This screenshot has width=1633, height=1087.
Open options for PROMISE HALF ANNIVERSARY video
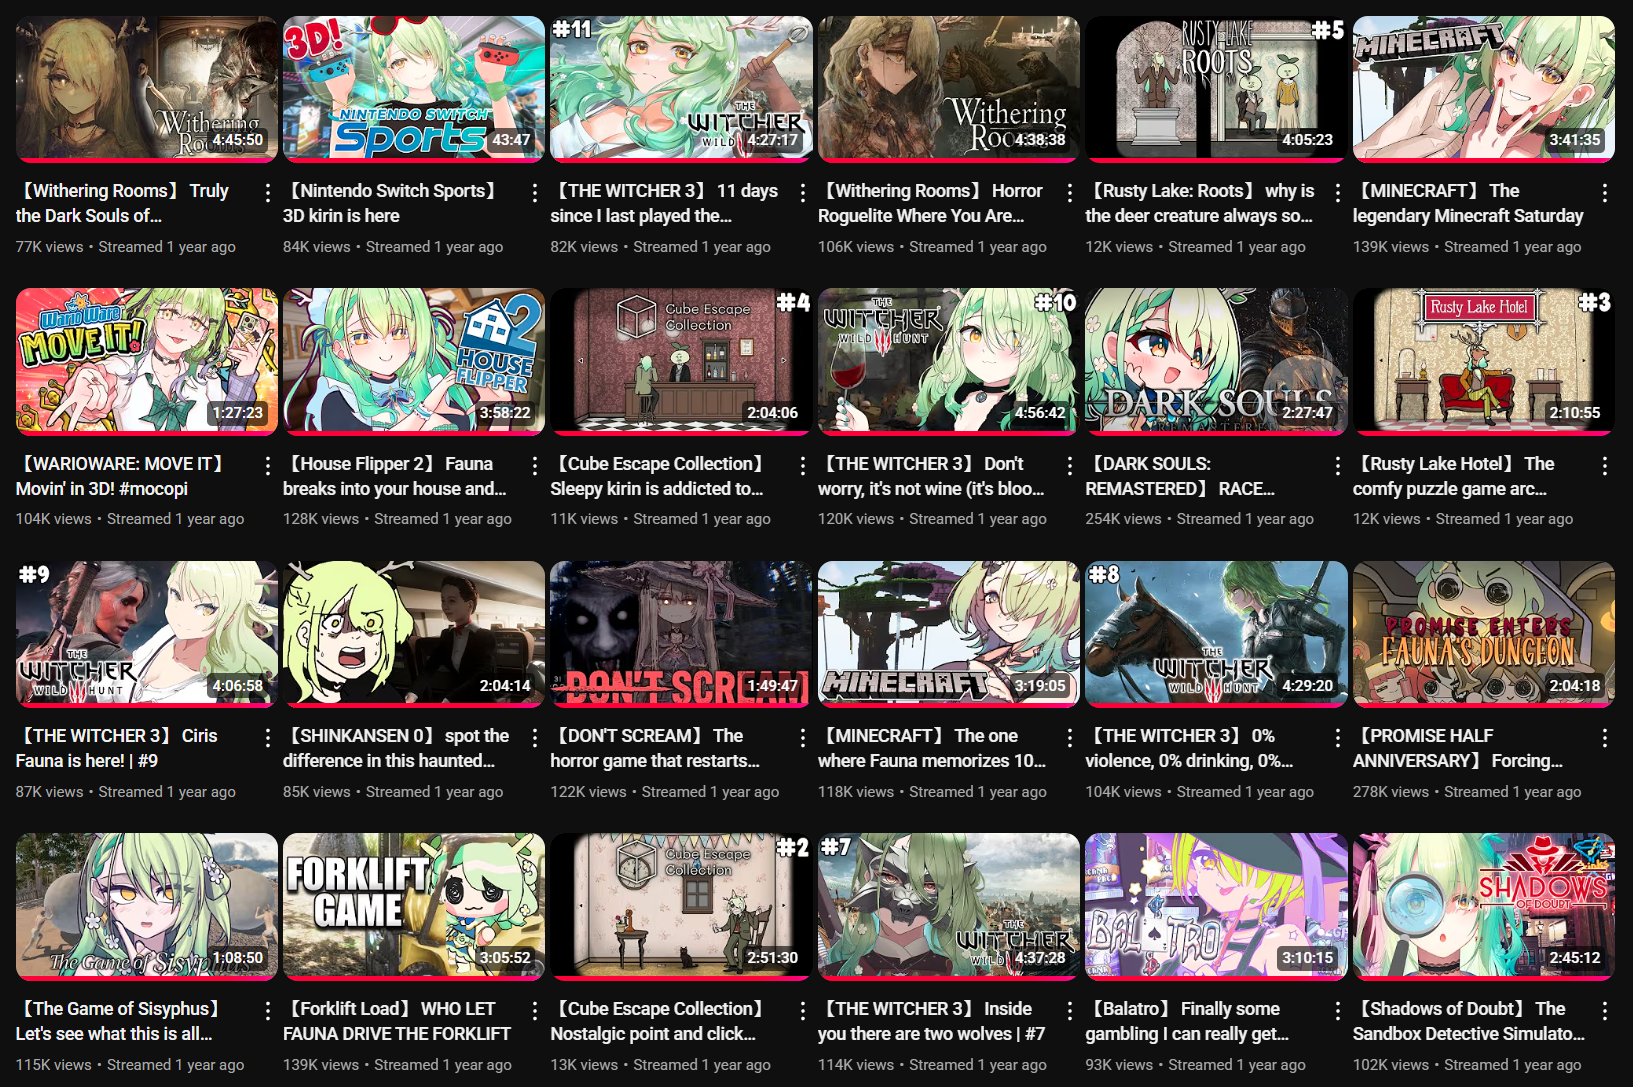(1604, 737)
